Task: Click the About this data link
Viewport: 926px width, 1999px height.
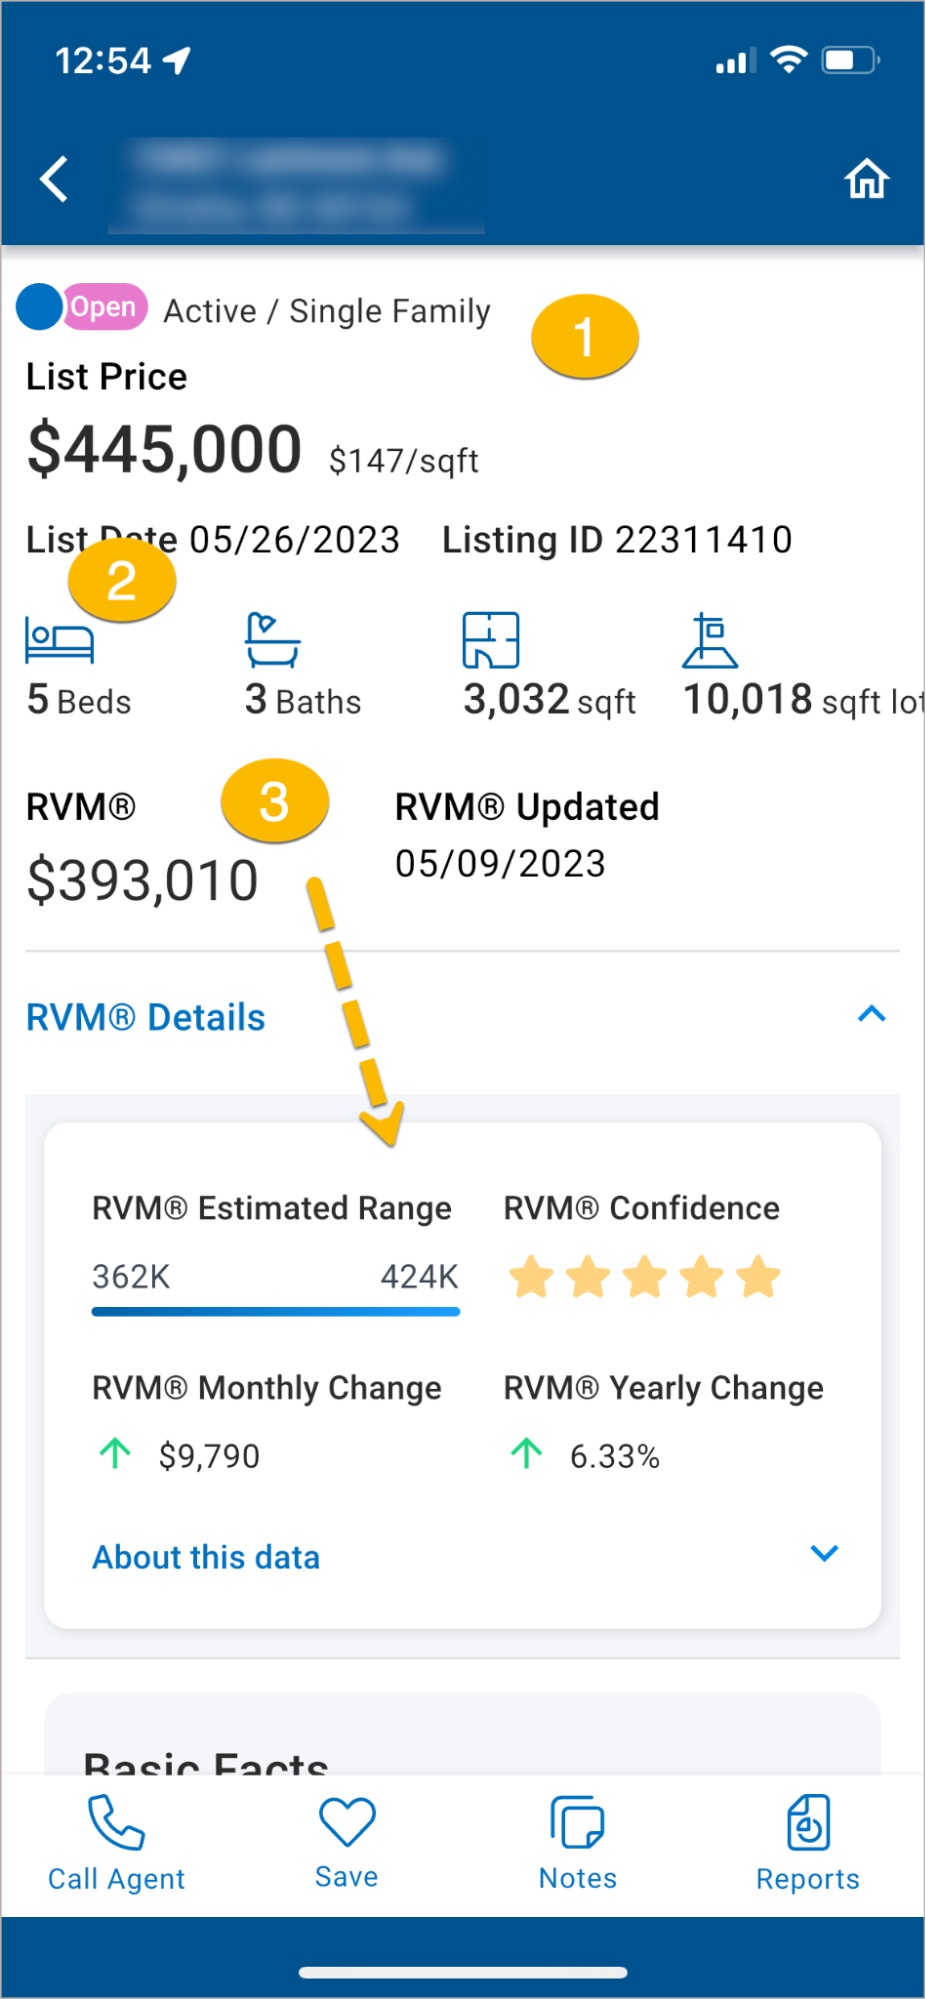Action: (206, 1557)
